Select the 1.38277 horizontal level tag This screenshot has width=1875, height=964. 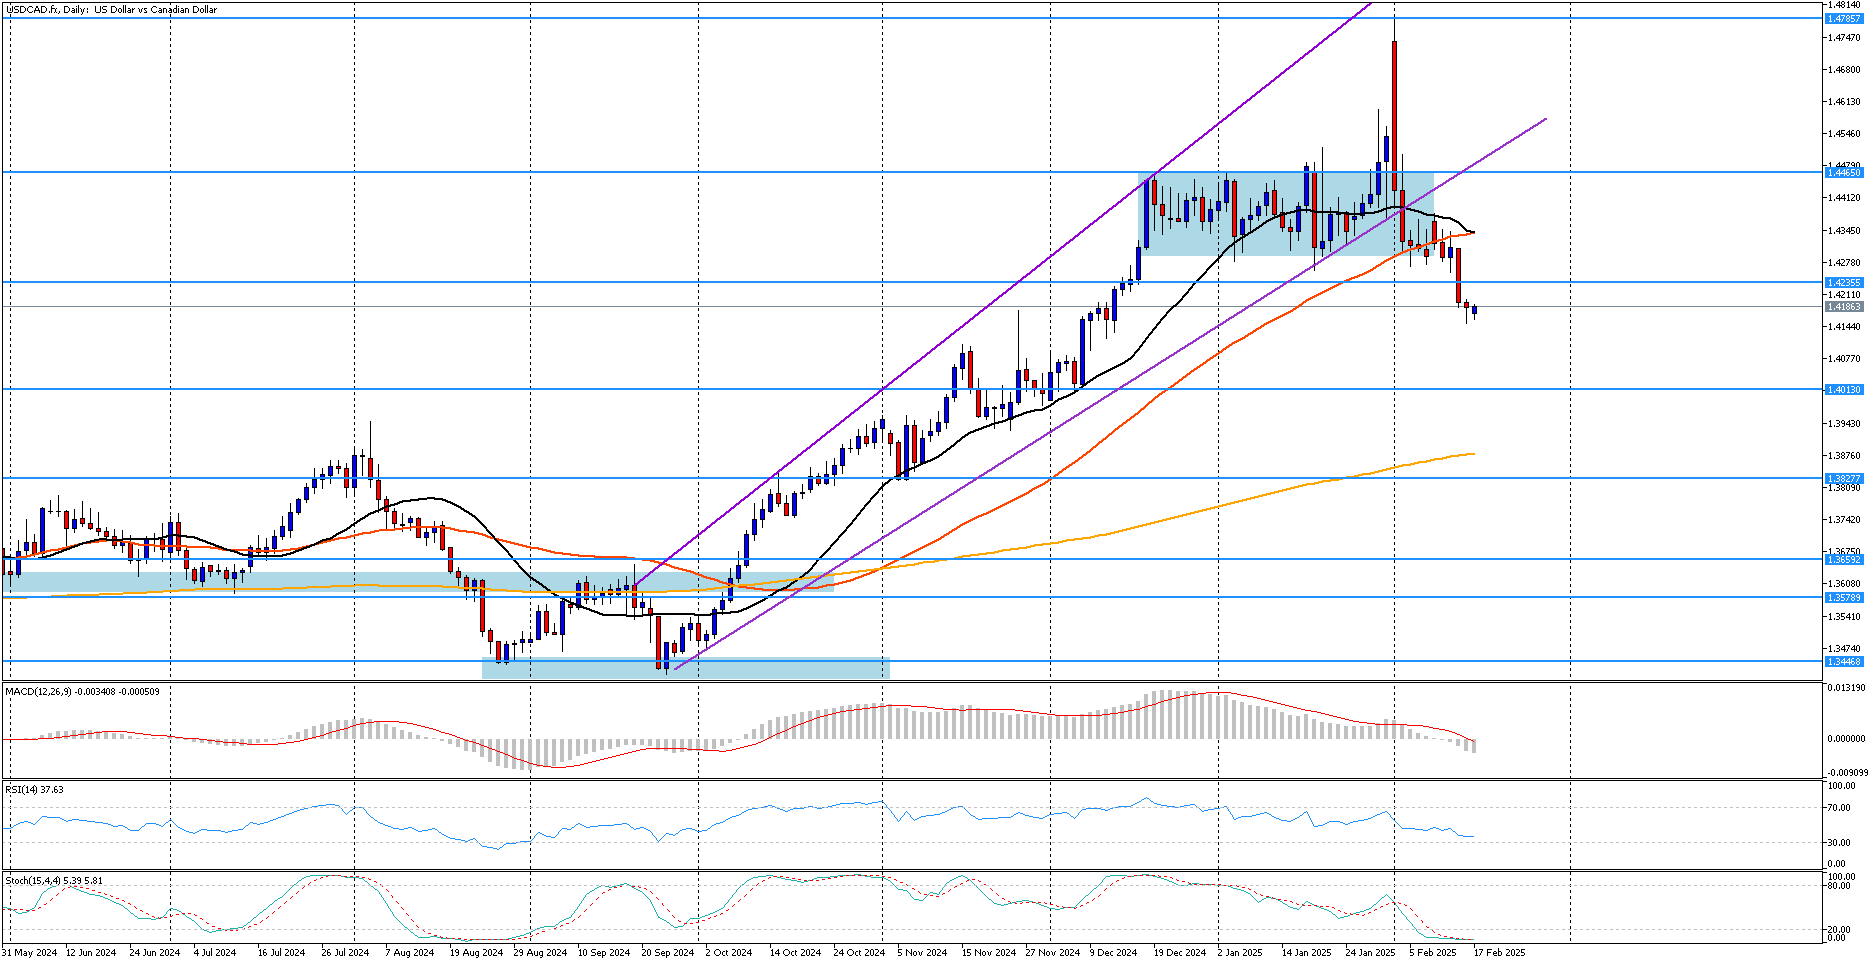click(x=1843, y=479)
